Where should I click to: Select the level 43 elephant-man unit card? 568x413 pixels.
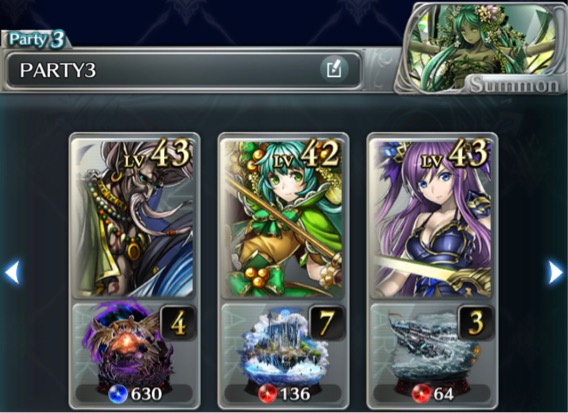click(133, 218)
